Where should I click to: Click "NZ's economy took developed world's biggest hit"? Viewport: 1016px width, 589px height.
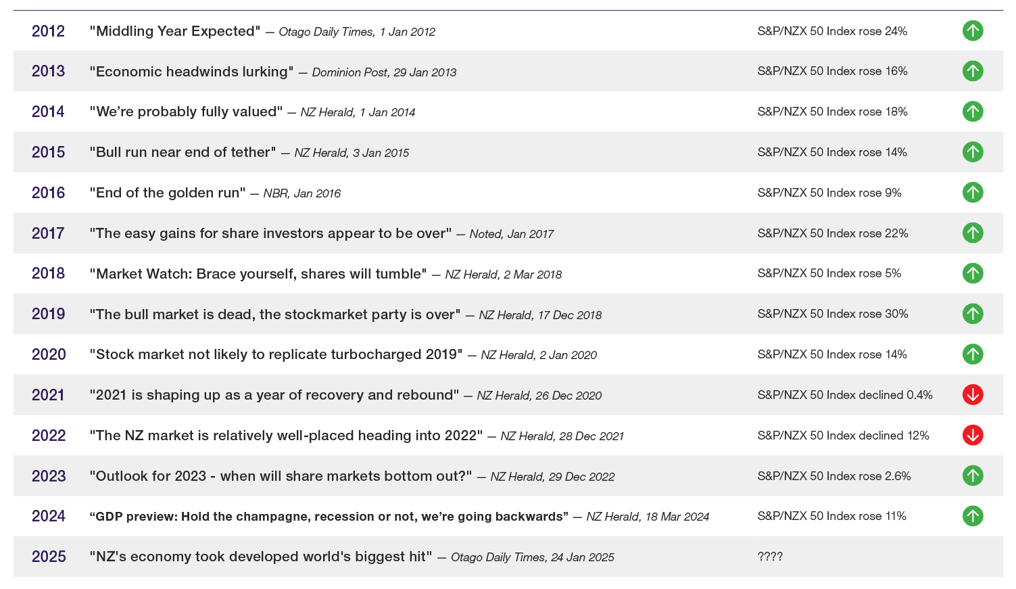261,557
